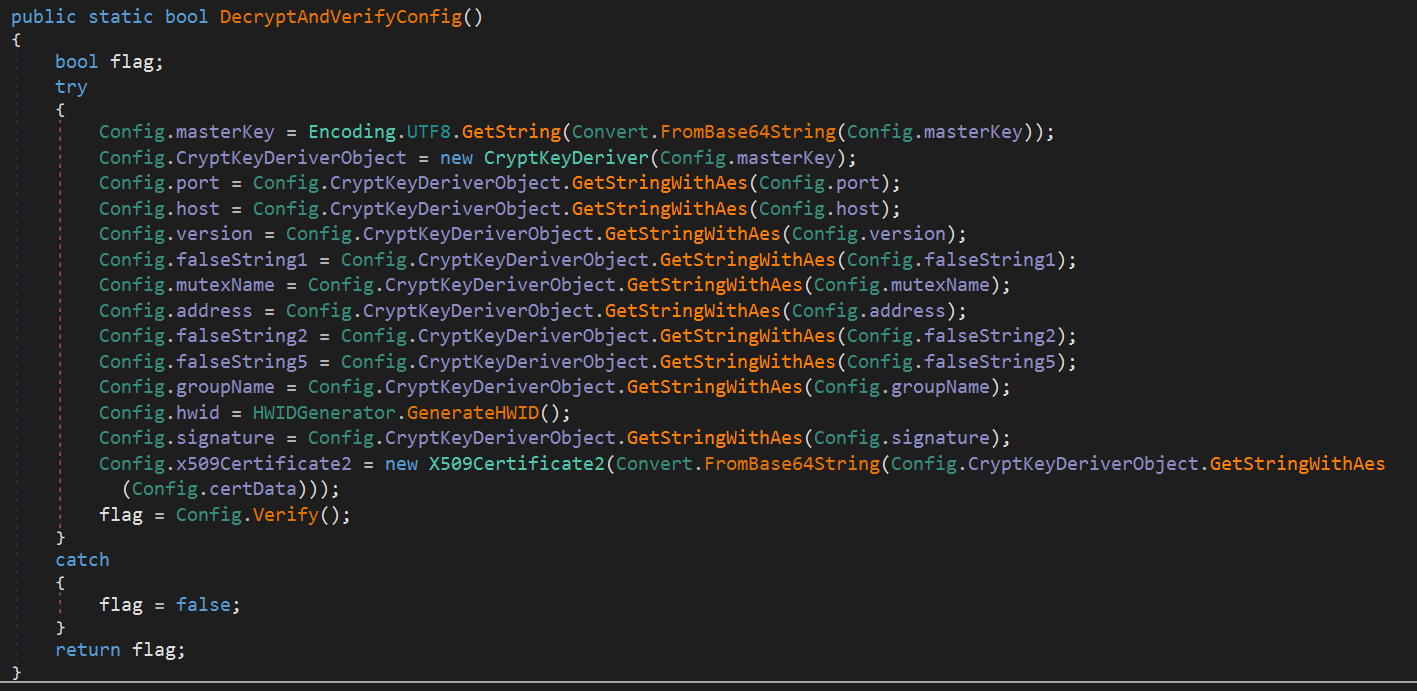Viewport: 1417px width, 691px height.
Task: Click 'UTF8' on the masterKey line
Action: [x=428, y=132]
